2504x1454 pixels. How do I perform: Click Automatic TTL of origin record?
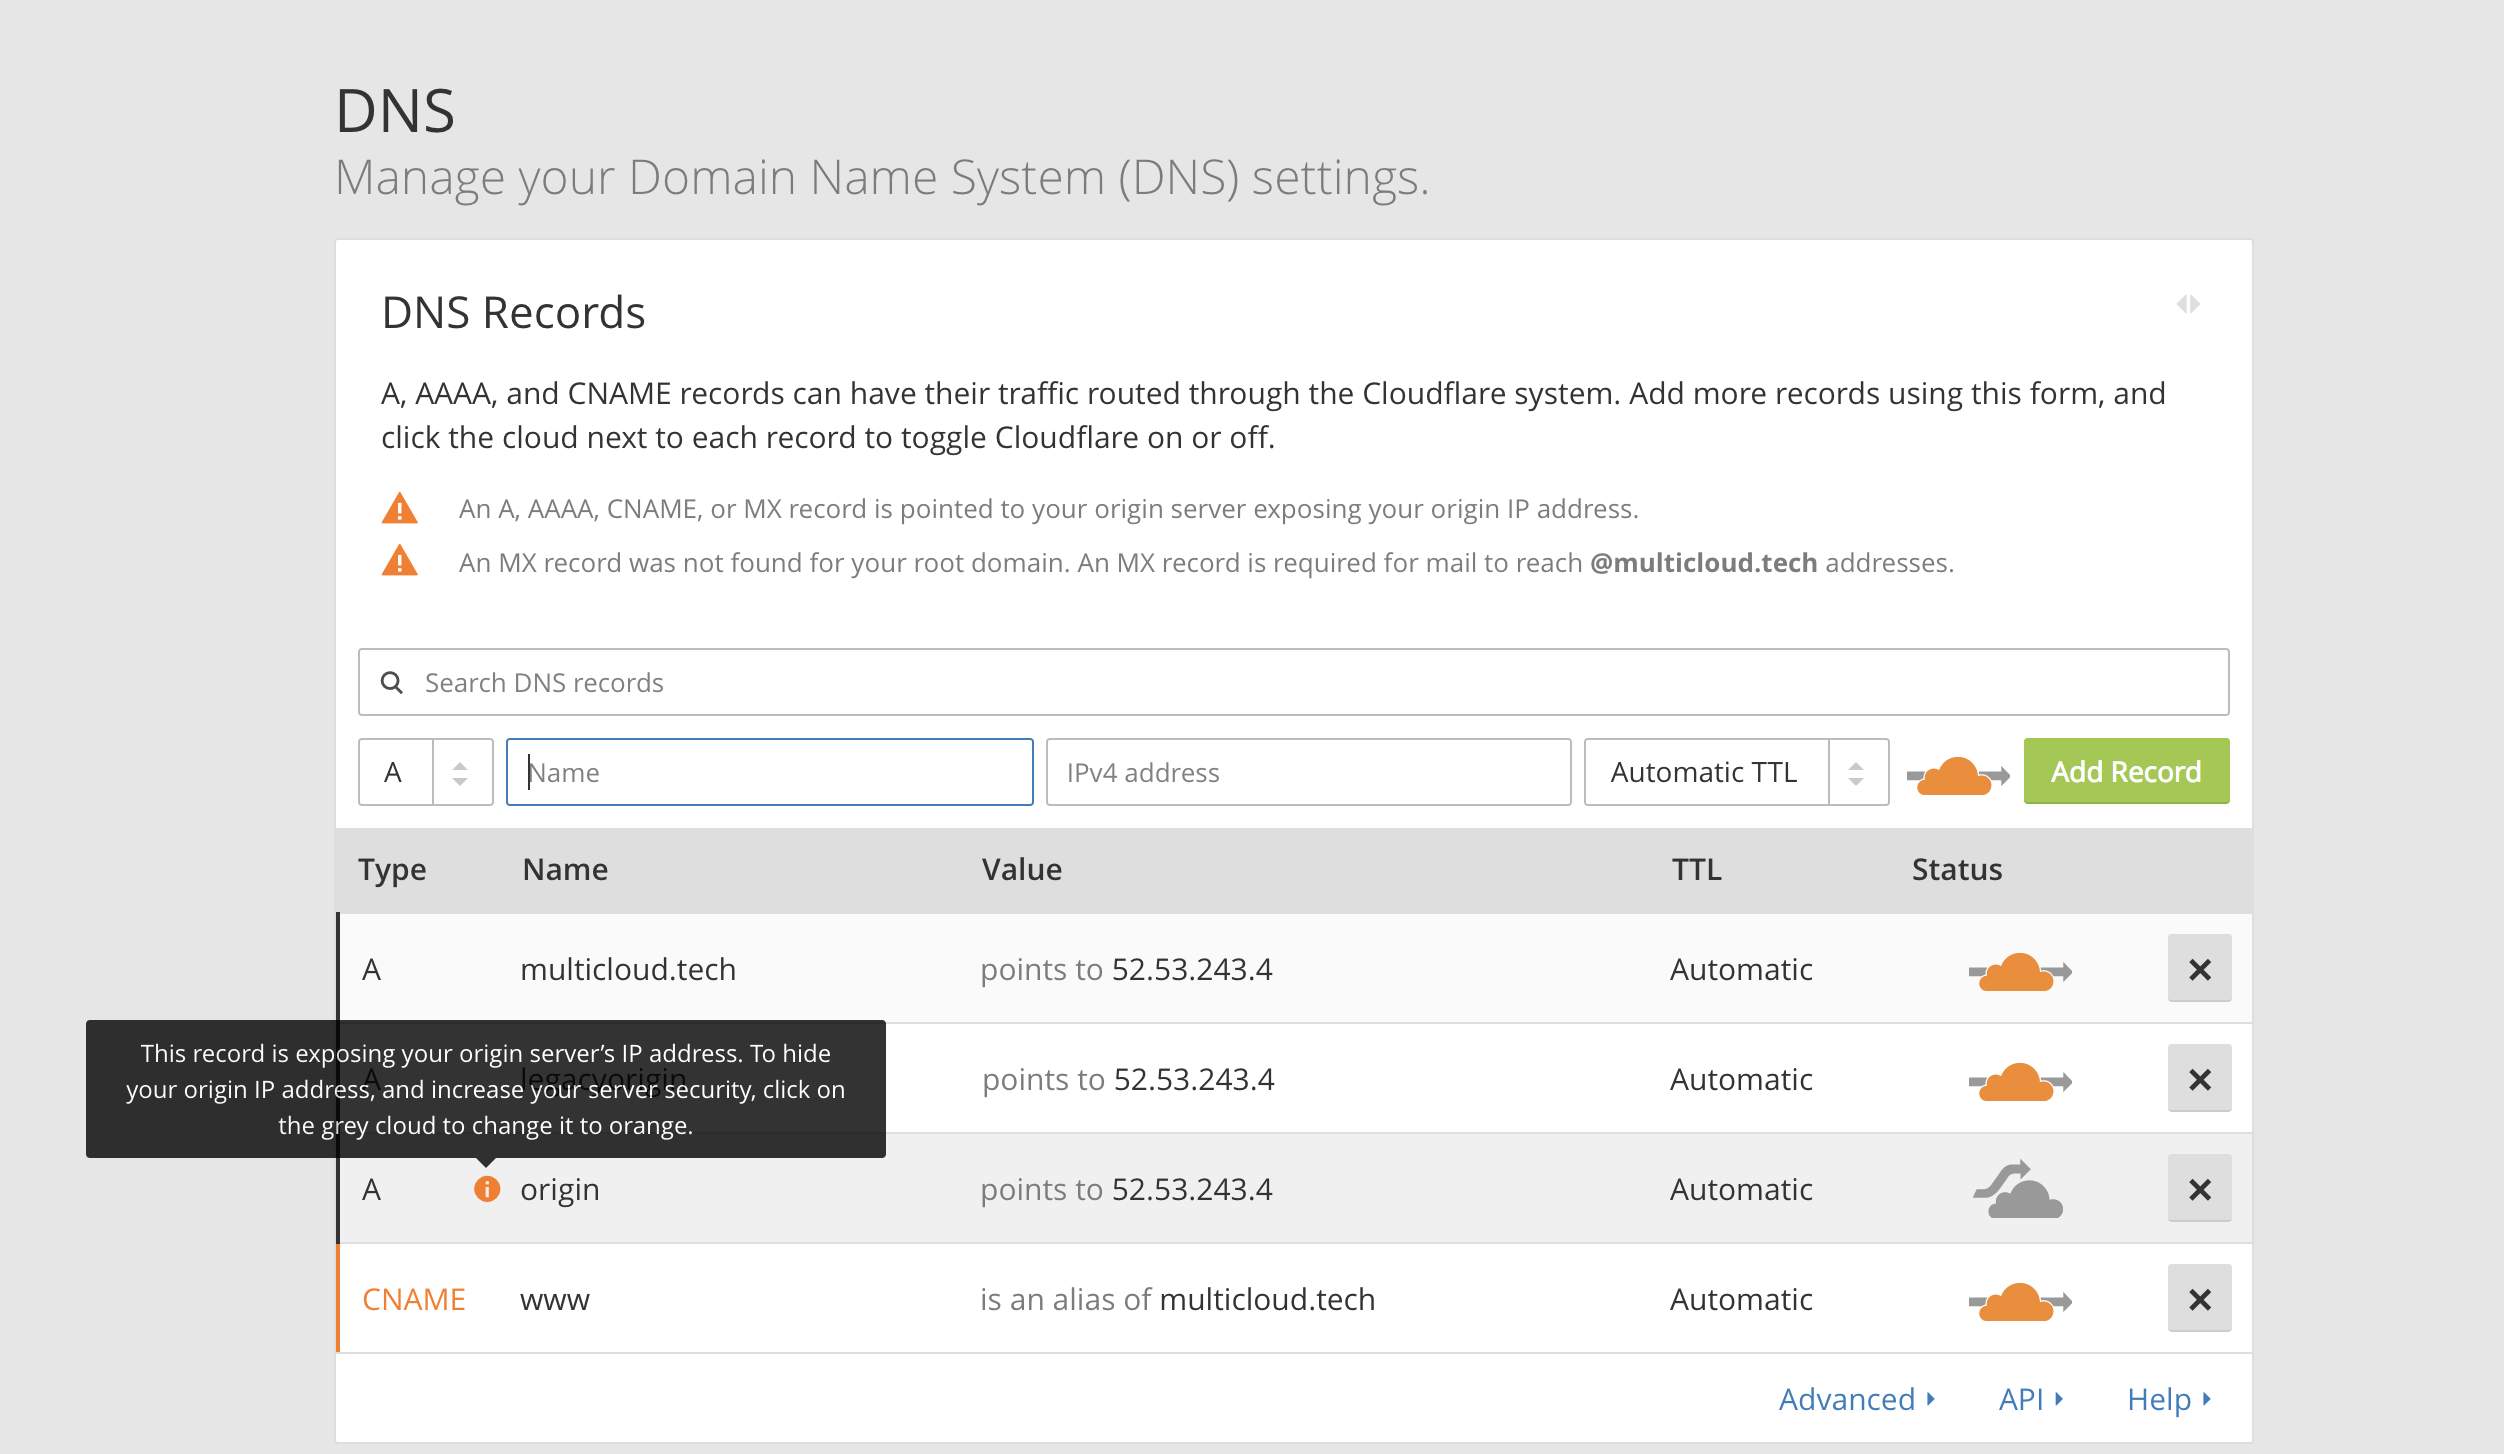(x=1741, y=1189)
